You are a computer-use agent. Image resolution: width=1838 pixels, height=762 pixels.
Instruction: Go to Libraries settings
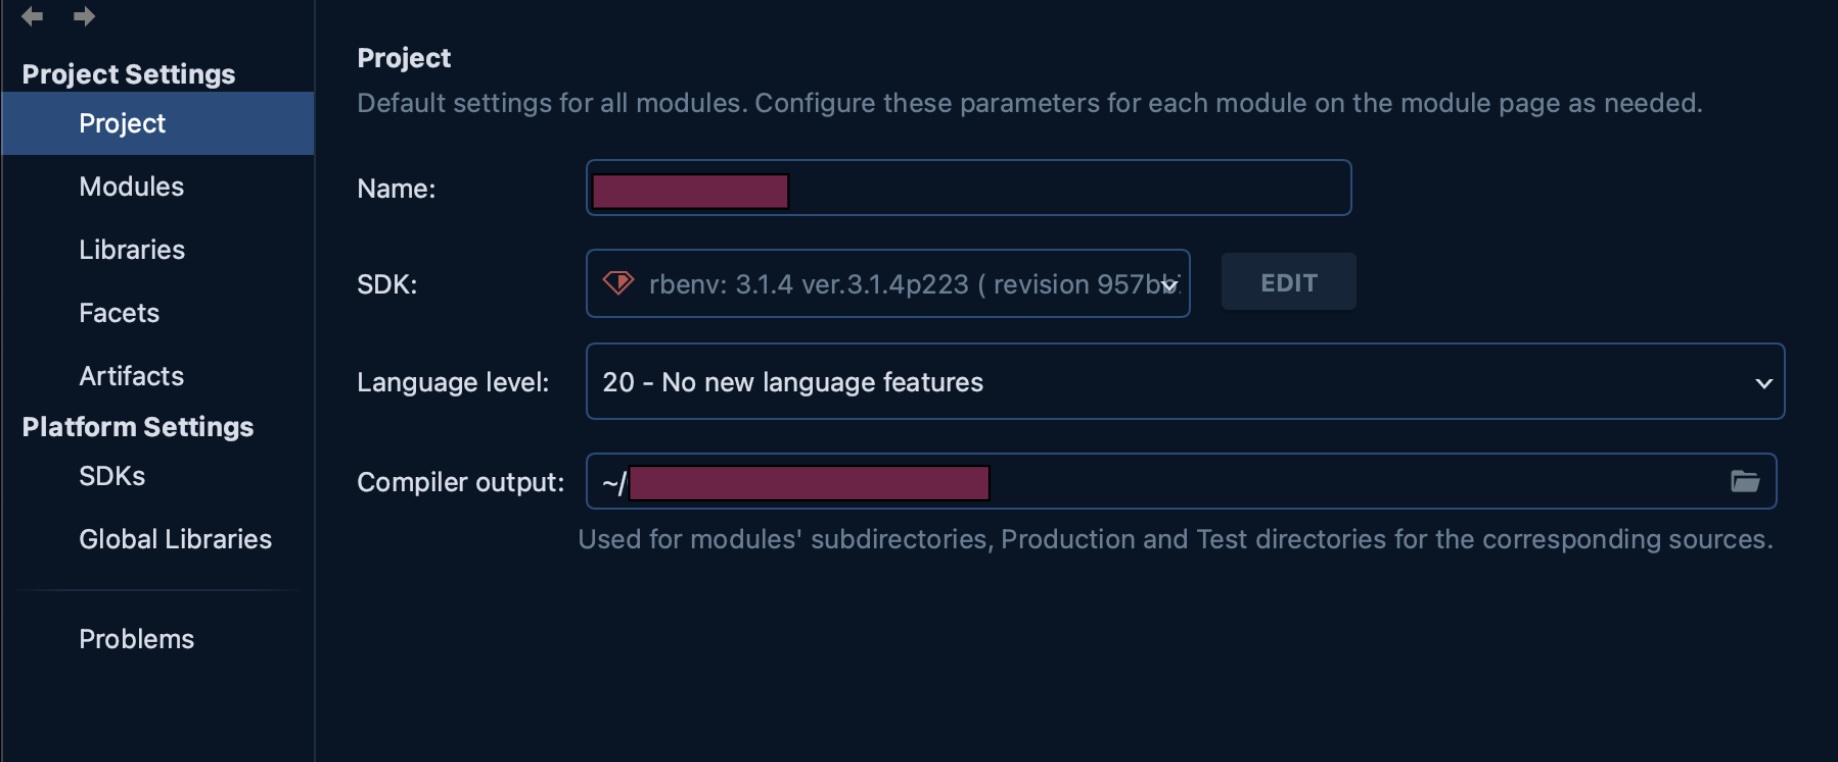[132, 250]
